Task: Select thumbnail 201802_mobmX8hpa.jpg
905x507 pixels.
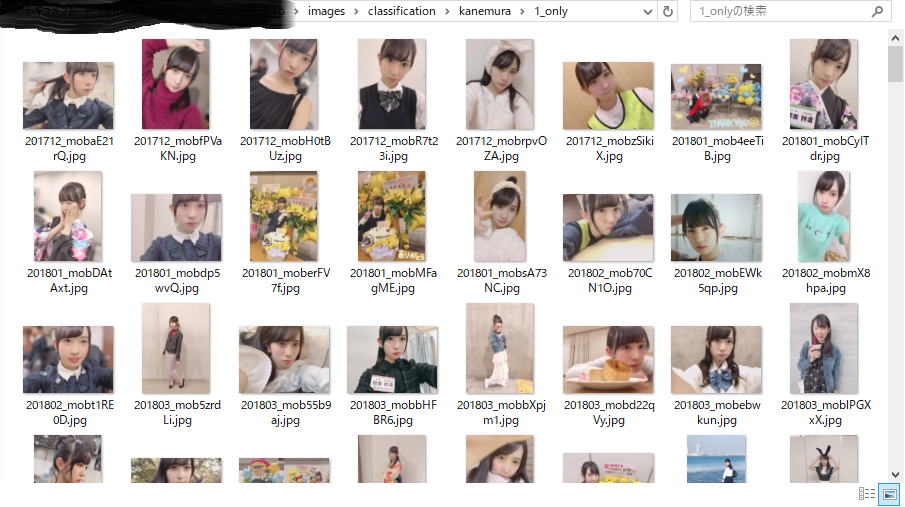Action: tap(824, 216)
